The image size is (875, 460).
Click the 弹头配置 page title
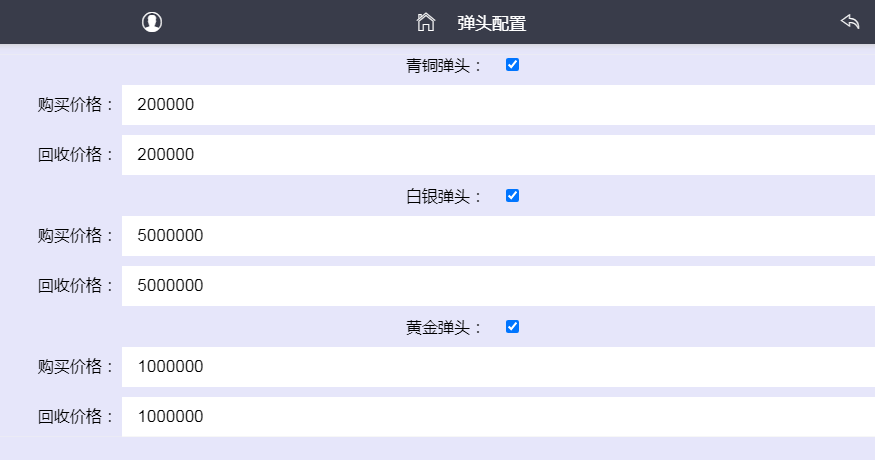click(x=491, y=23)
